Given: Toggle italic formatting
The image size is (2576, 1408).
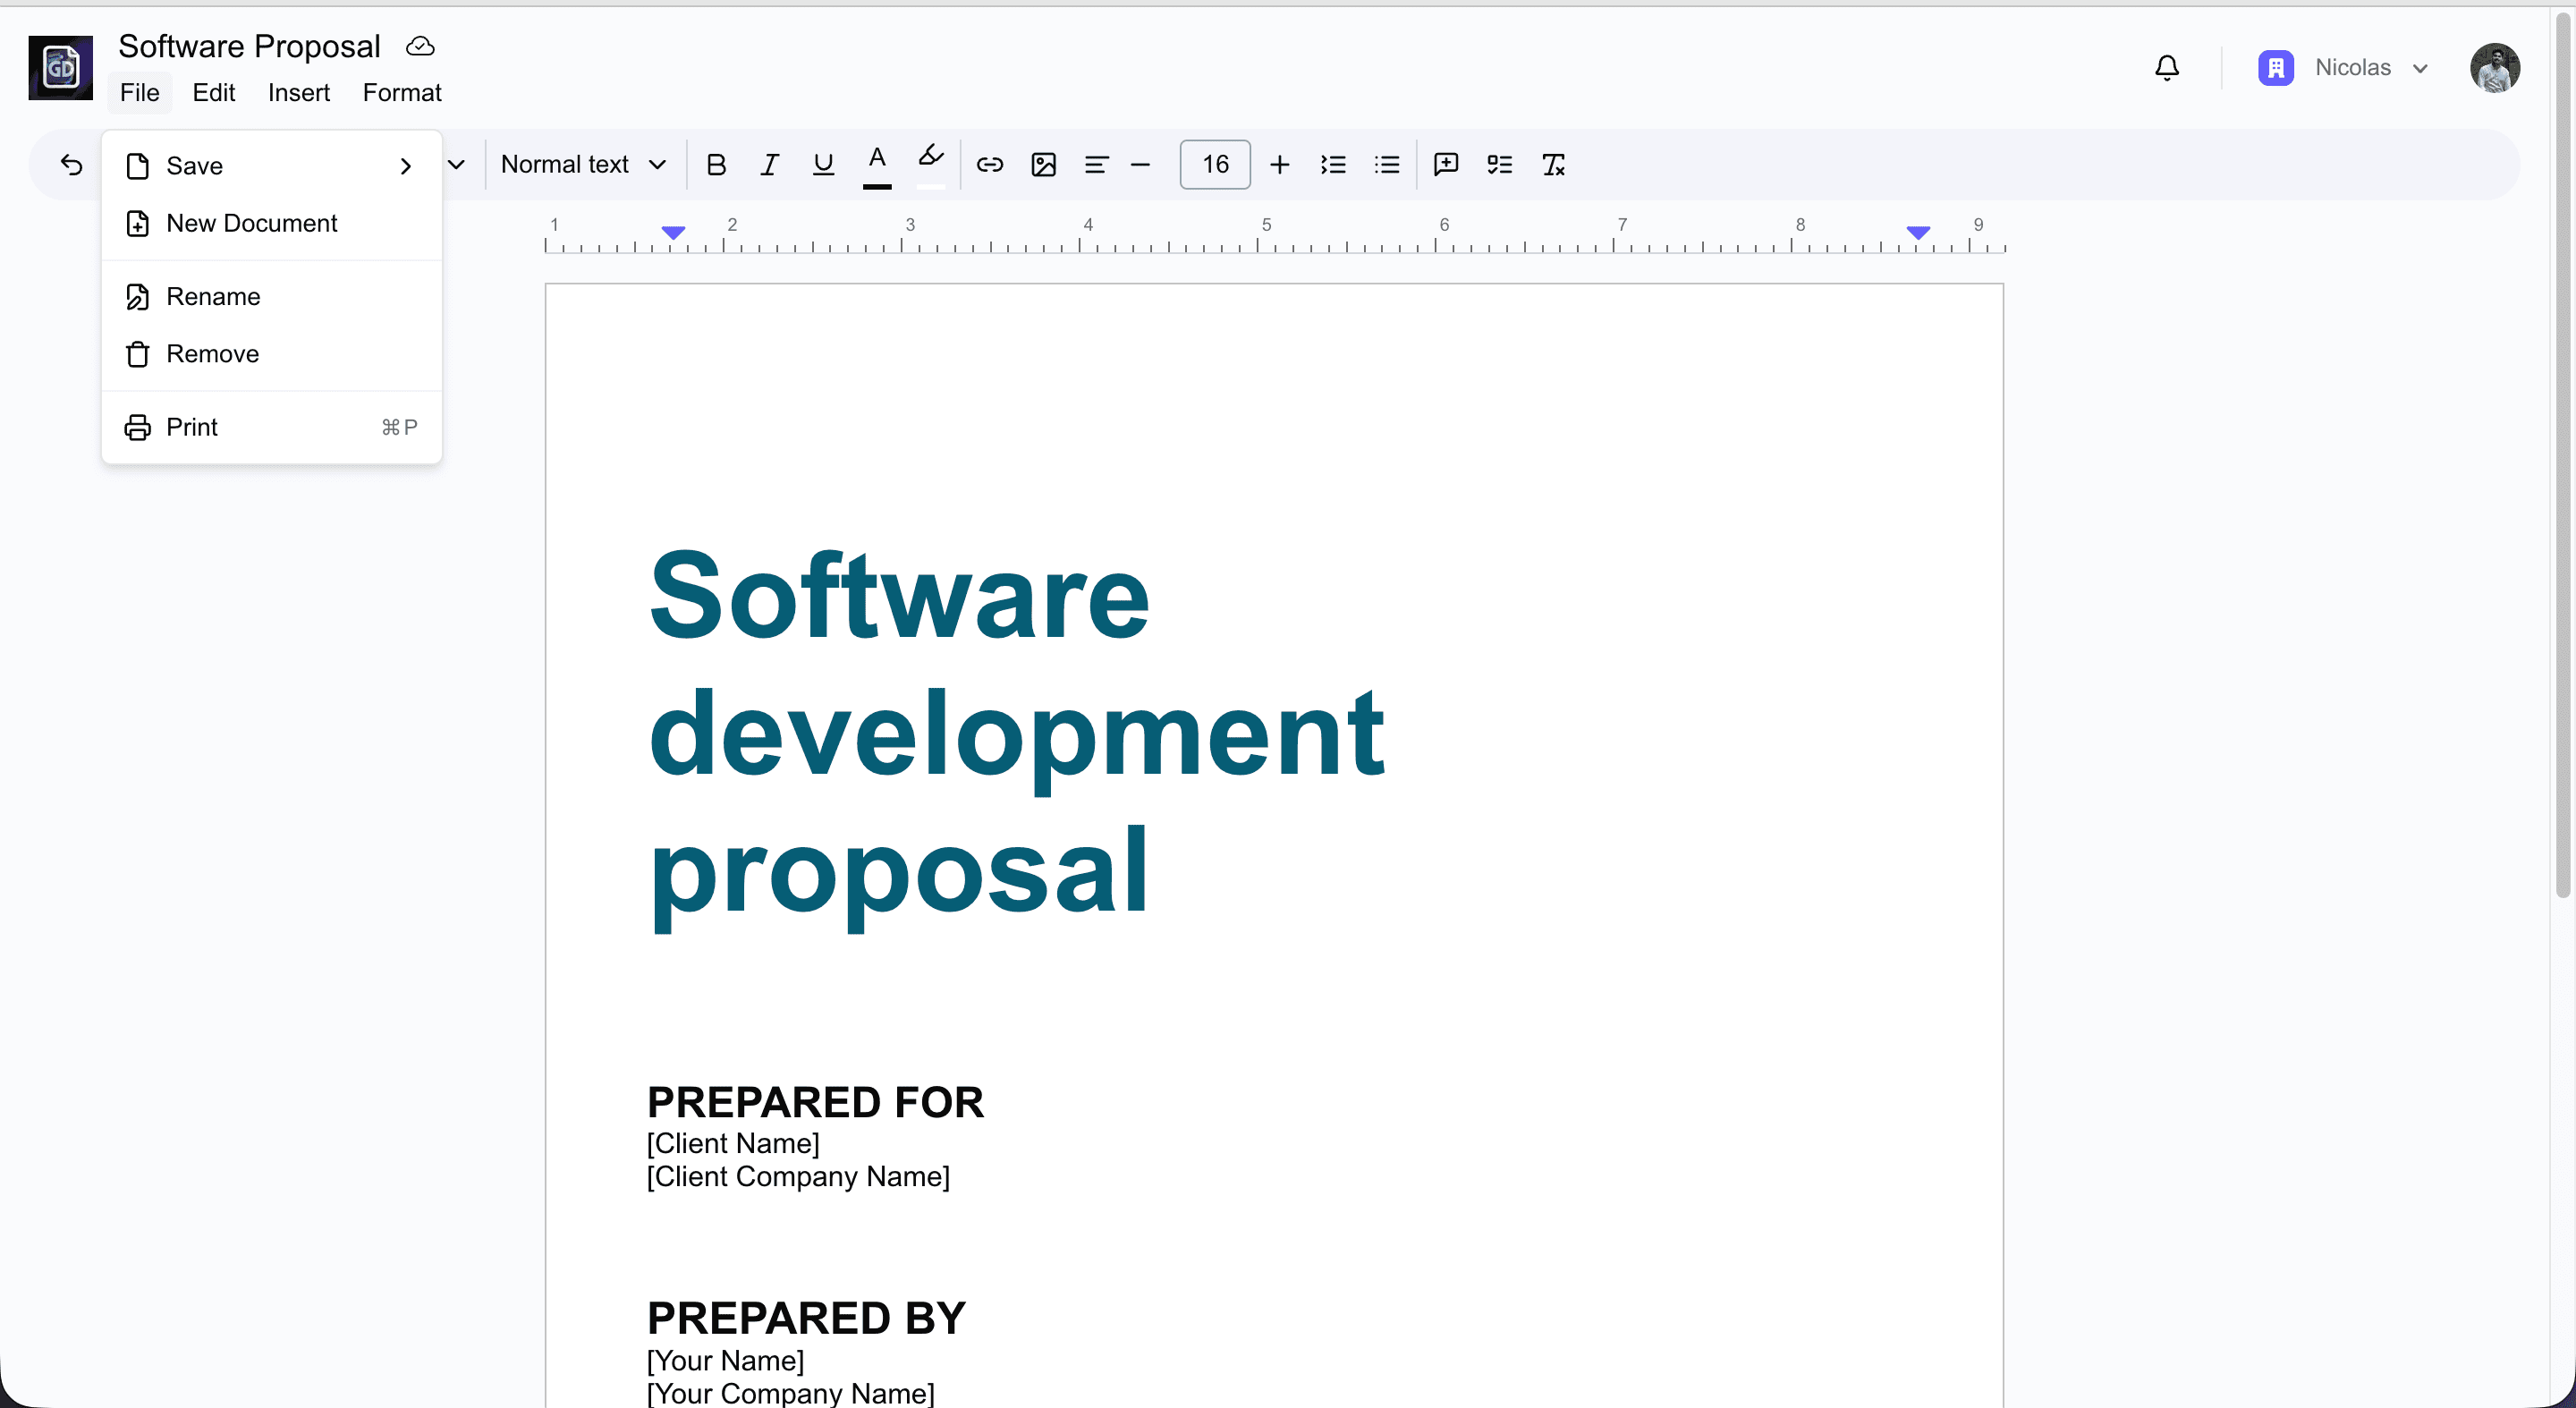Looking at the screenshot, I should point(769,165).
